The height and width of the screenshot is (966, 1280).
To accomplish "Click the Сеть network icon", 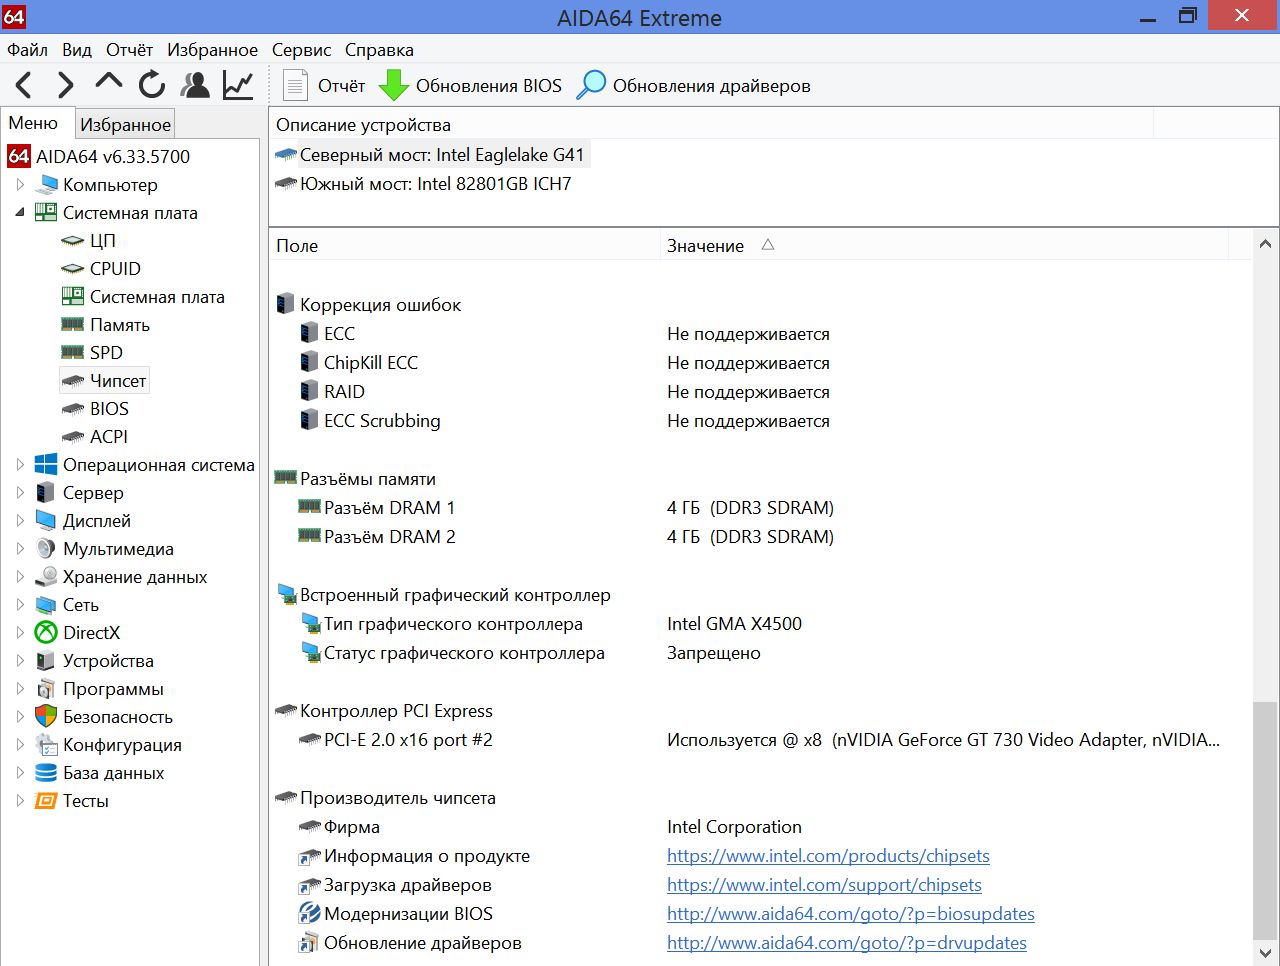I will [47, 605].
